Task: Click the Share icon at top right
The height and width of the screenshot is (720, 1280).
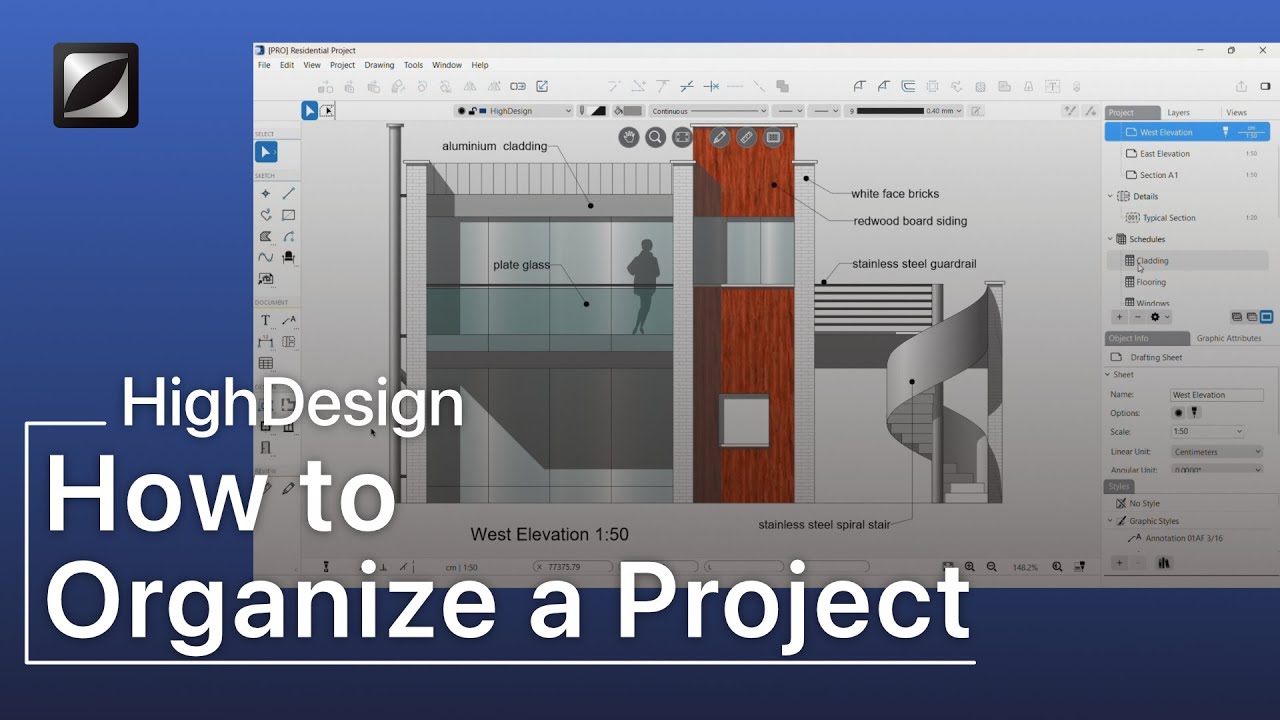Action: 1241,87
